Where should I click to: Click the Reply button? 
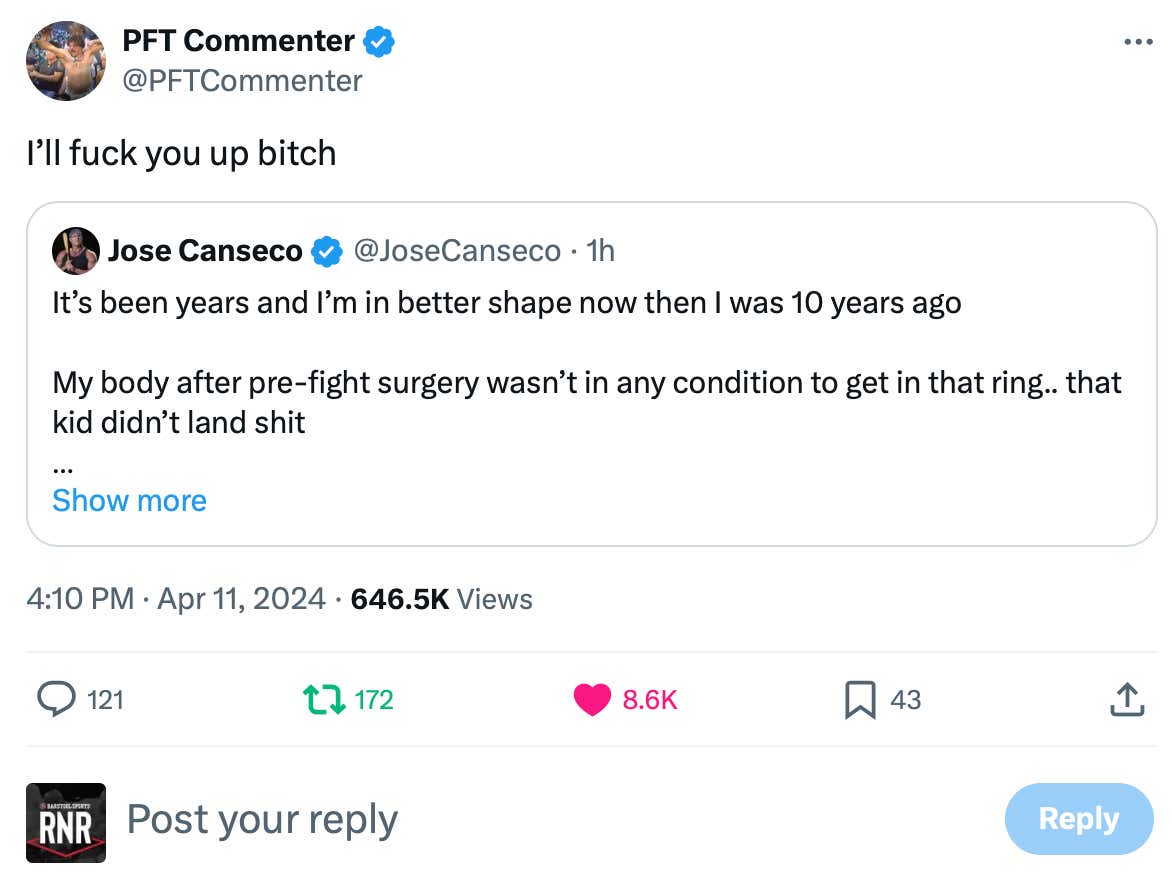(1079, 819)
